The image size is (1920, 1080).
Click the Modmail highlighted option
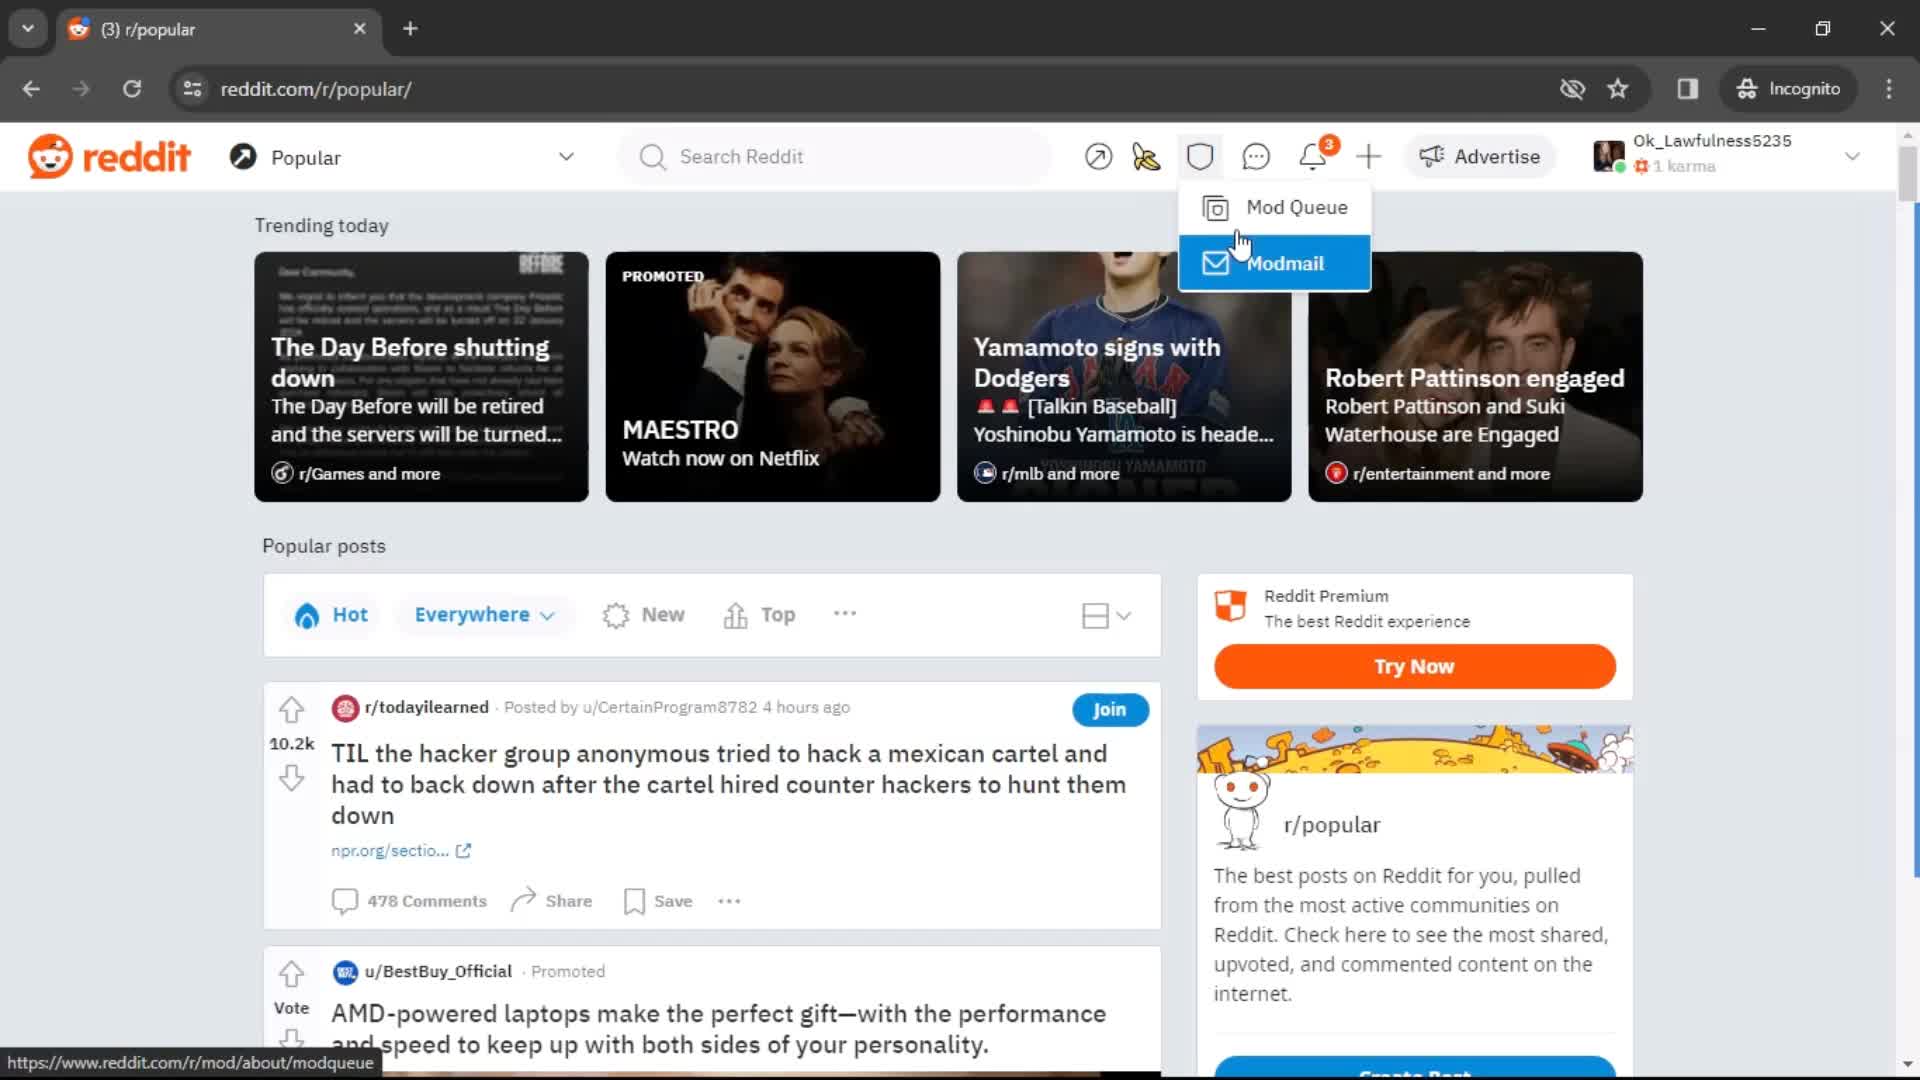(1275, 262)
